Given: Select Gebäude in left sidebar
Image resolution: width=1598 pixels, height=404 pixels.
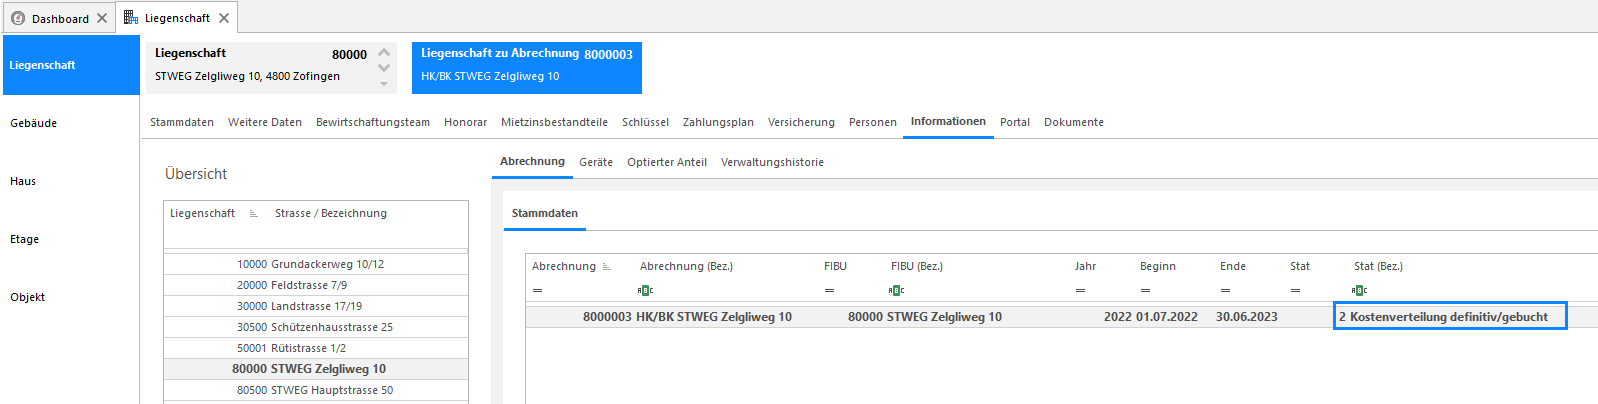Looking at the screenshot, I should [x=71, y=123].
